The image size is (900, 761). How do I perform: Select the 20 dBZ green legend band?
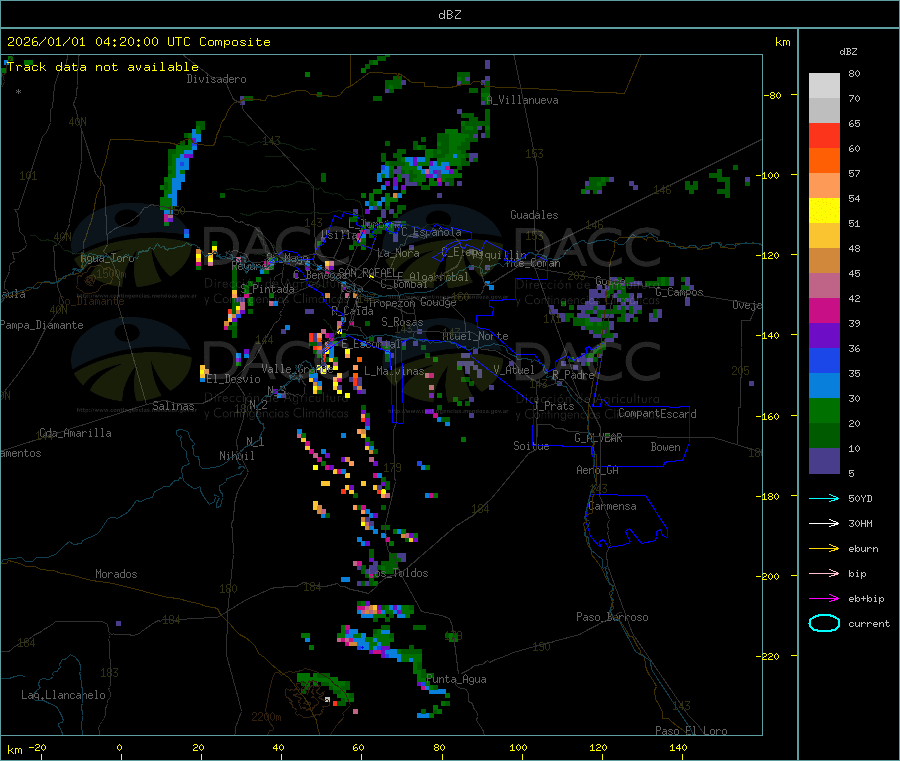click(x=824, y=410)
